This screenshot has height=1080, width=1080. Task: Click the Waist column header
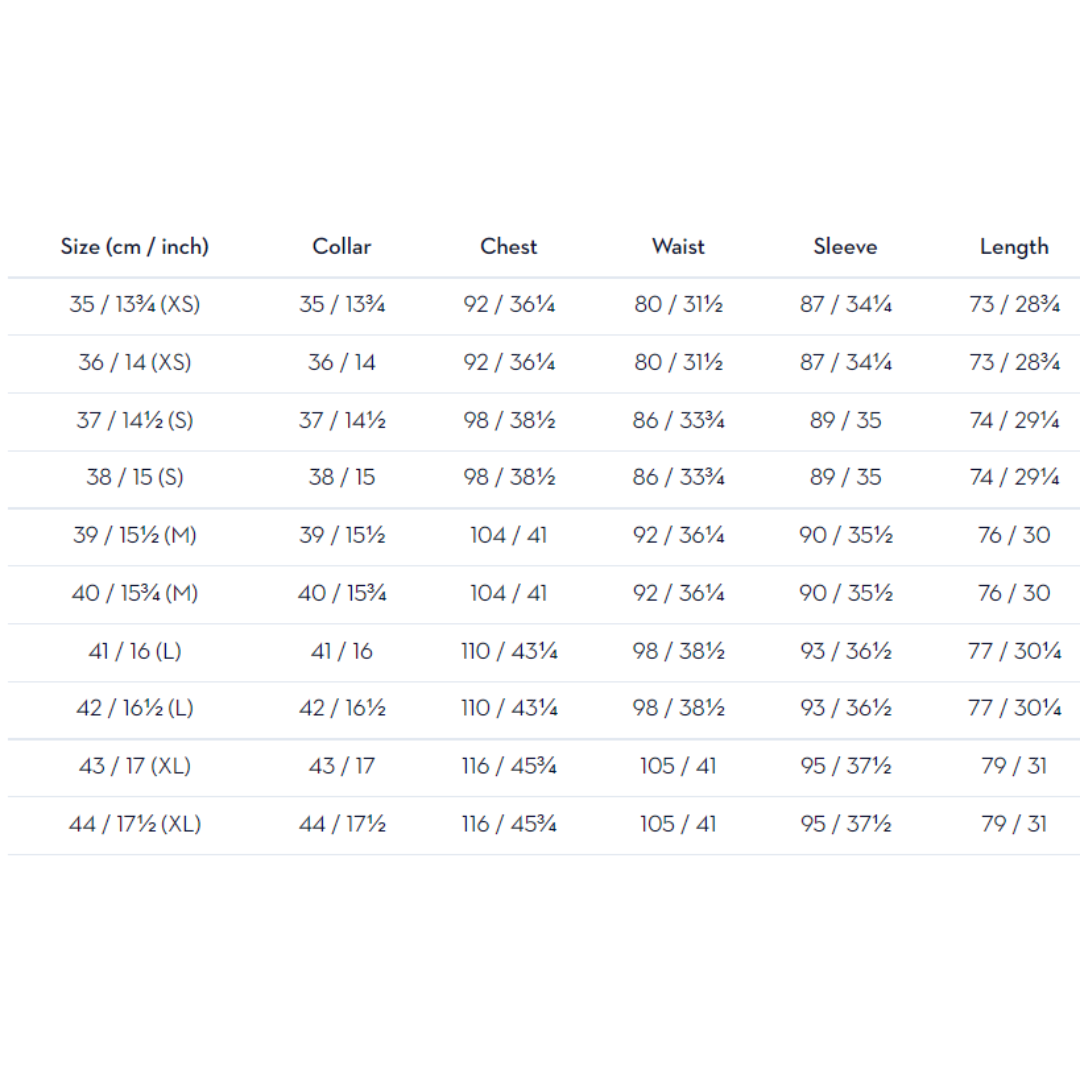678,247
